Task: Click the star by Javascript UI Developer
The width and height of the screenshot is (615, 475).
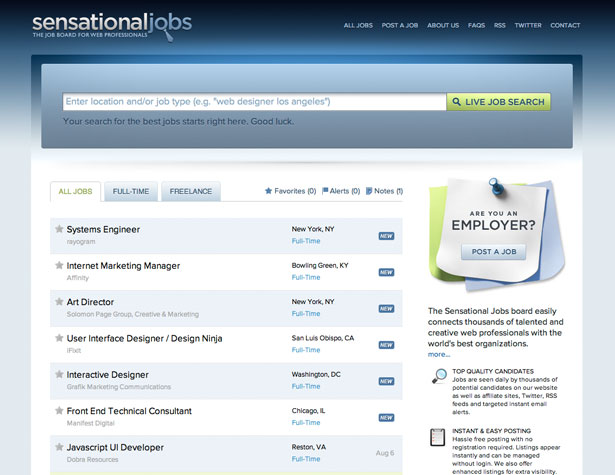Action: coord(59,447)
